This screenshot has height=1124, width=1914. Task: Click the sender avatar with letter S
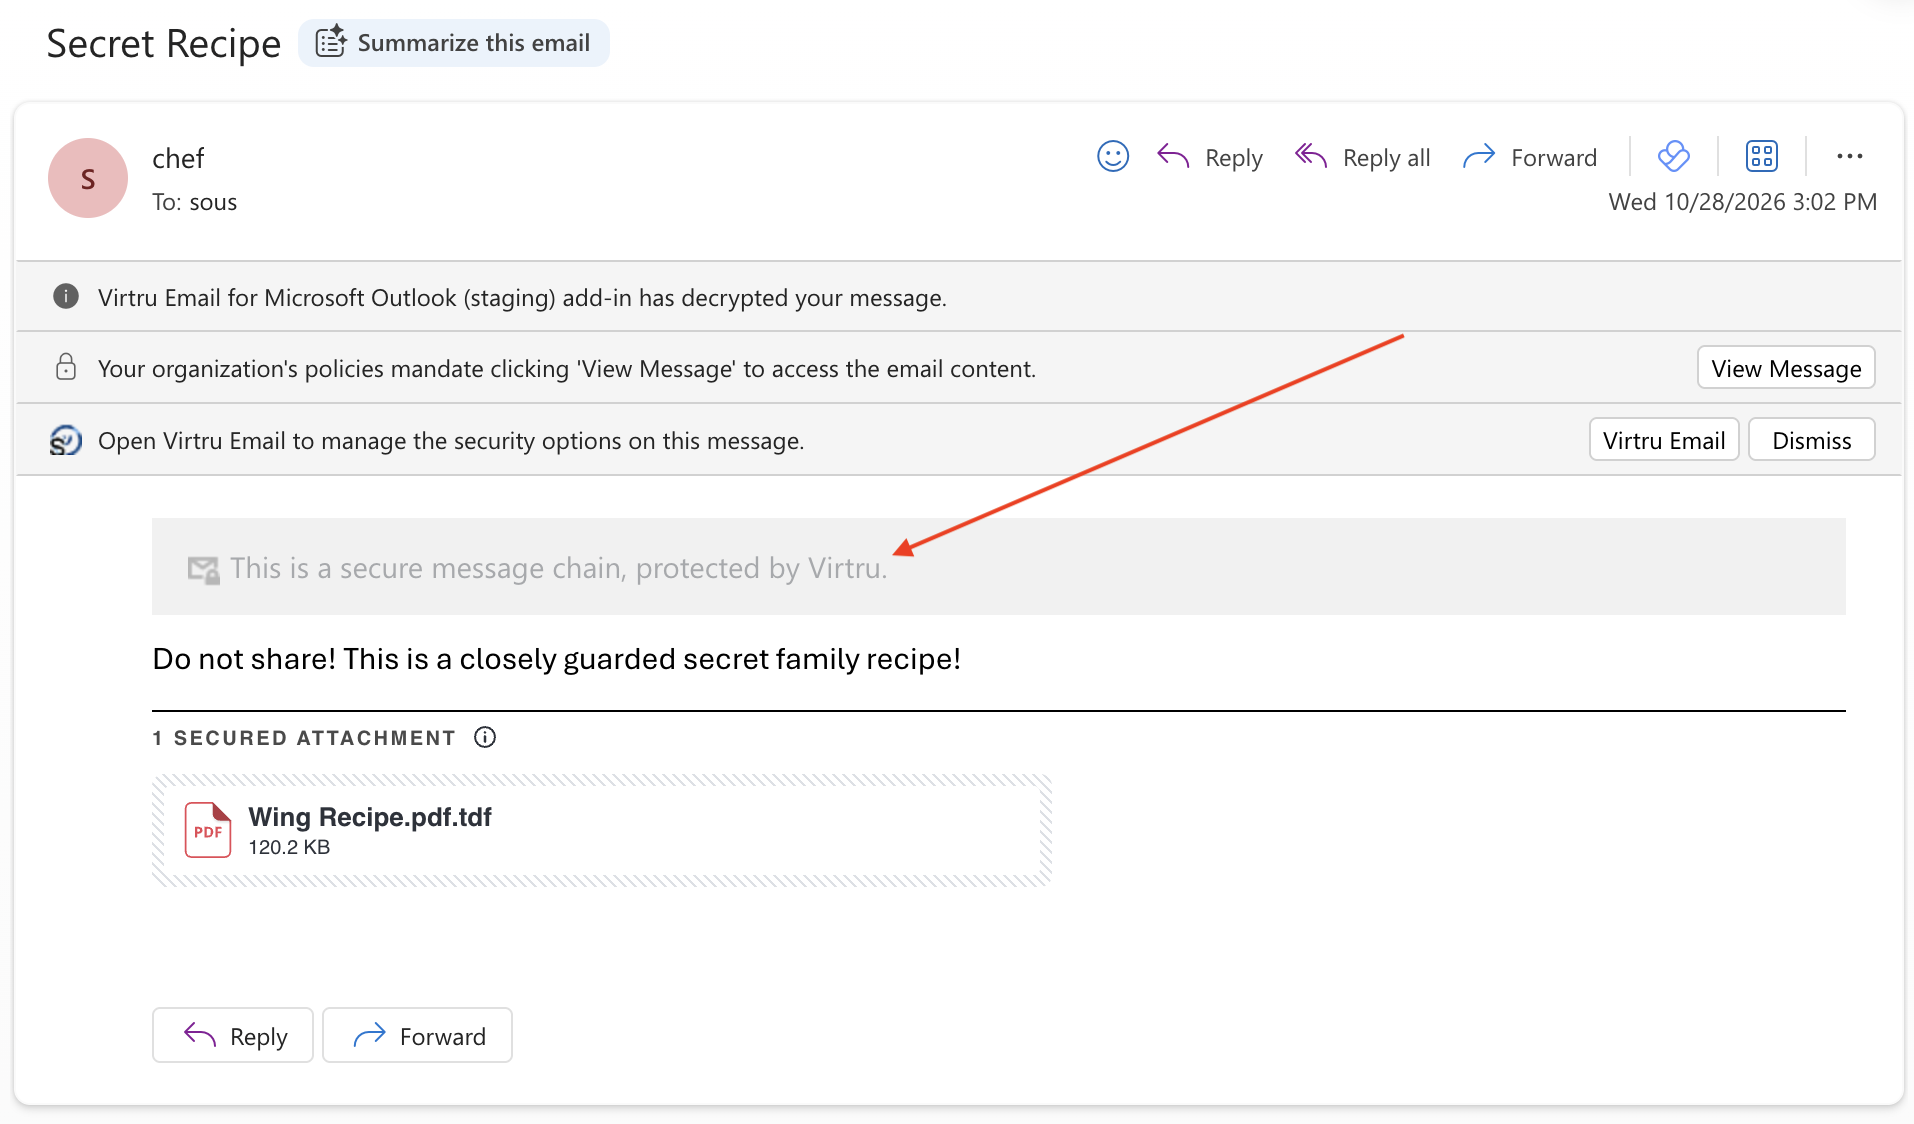(88, 178)
